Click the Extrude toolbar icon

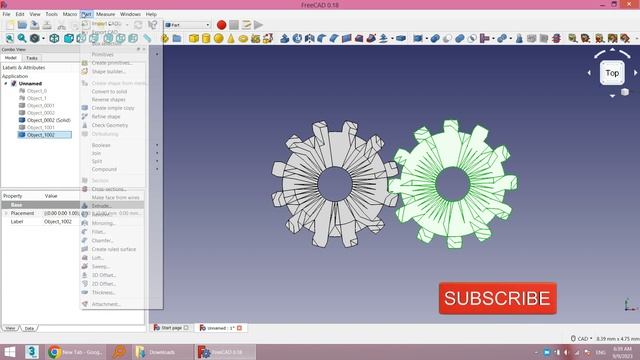pyautogui.click(x=284, y=38)
